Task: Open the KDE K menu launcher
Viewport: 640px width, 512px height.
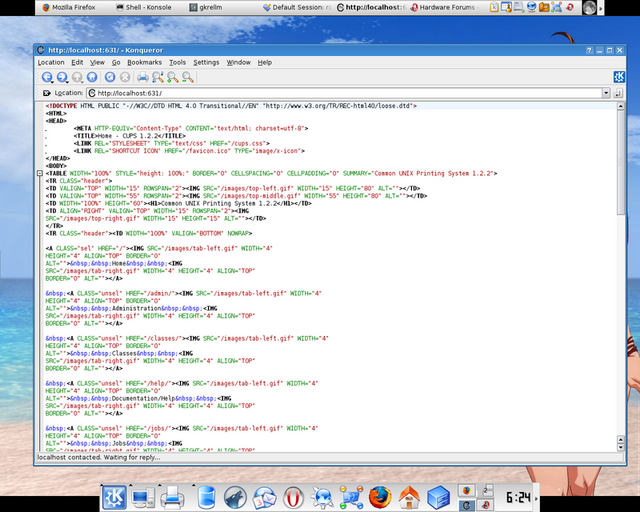Action: [109, 497]
